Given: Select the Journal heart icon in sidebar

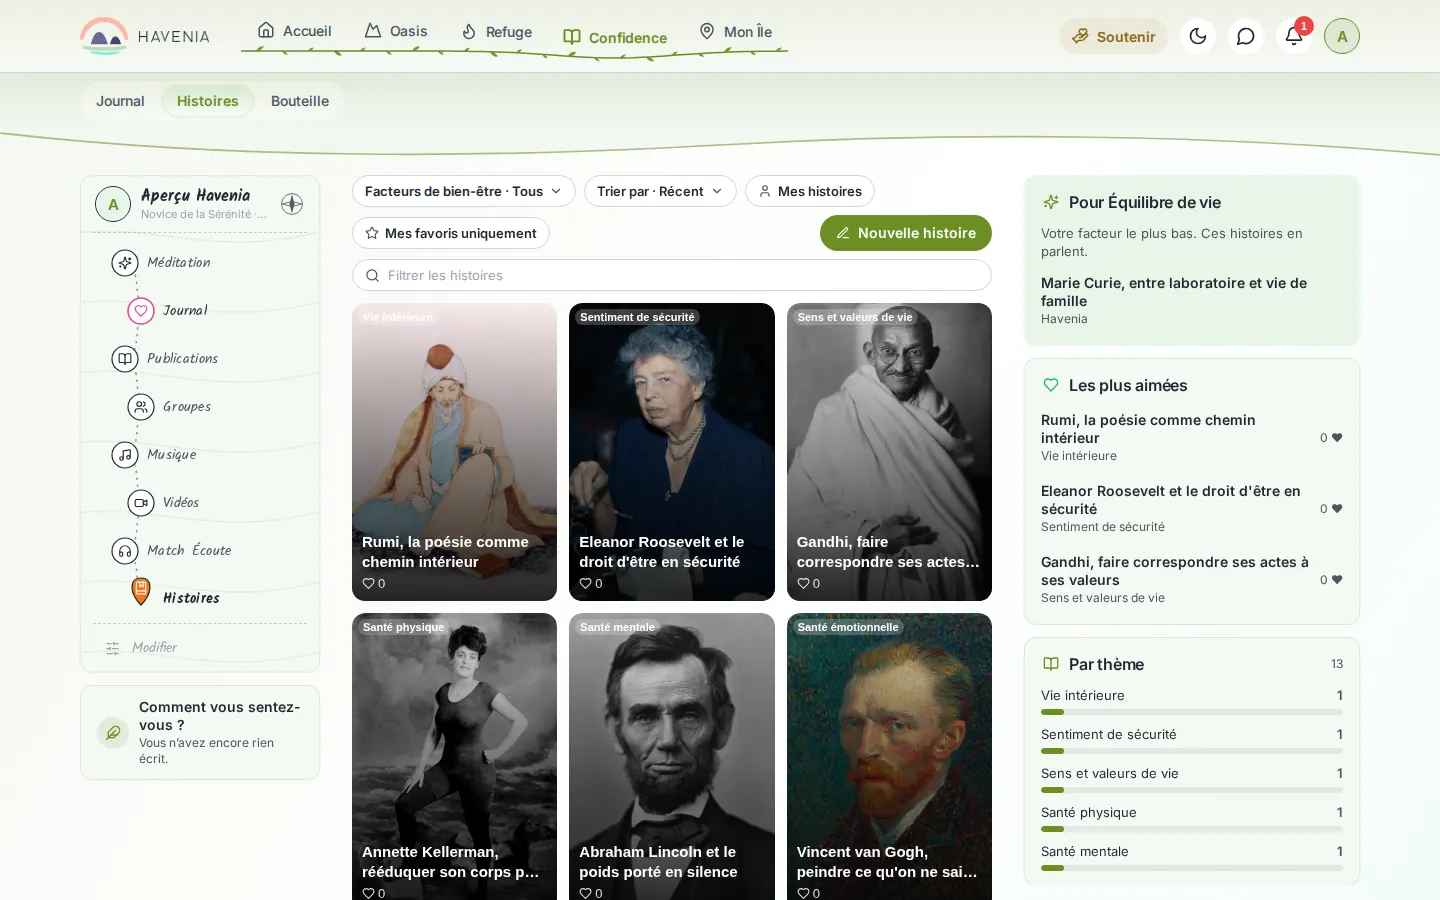Looking at the screenshot, I should point(141,310).
